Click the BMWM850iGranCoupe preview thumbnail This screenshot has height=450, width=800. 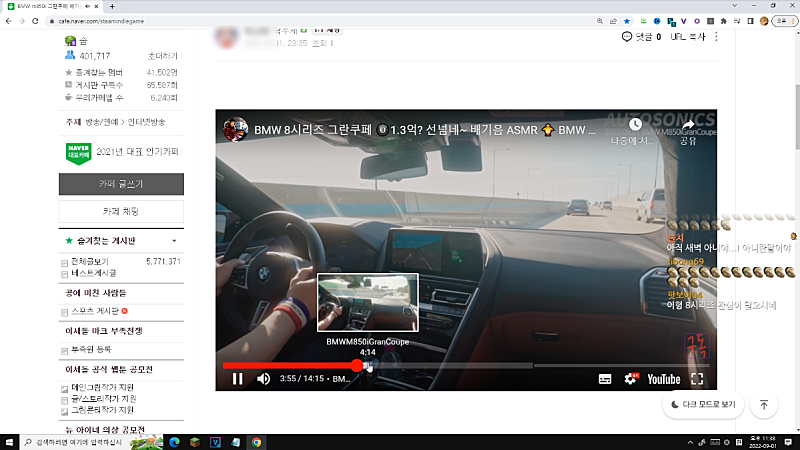(x=367, y=303)
